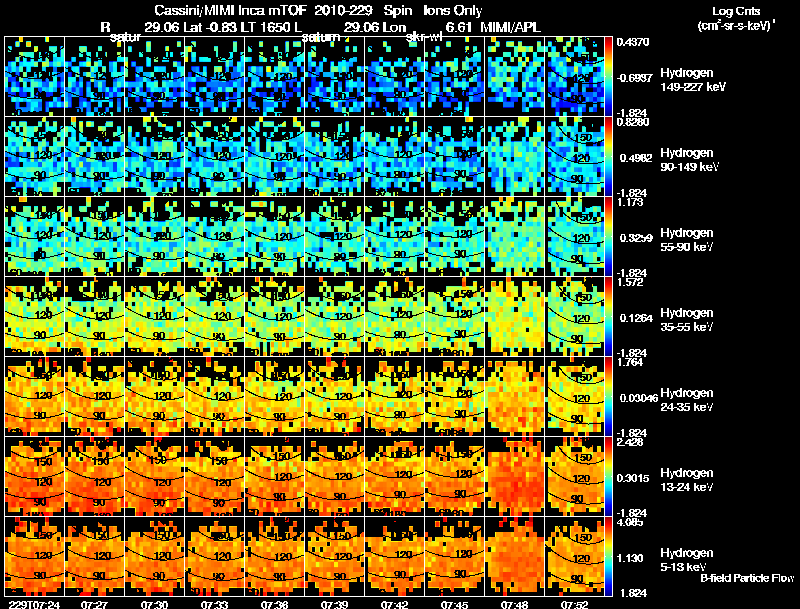Image resolution: width=800 pixels, height=609 pixels.
Task: Pick the Hydrogen 55-90 keV panel at 07:48
Action: tap(515, 237)
